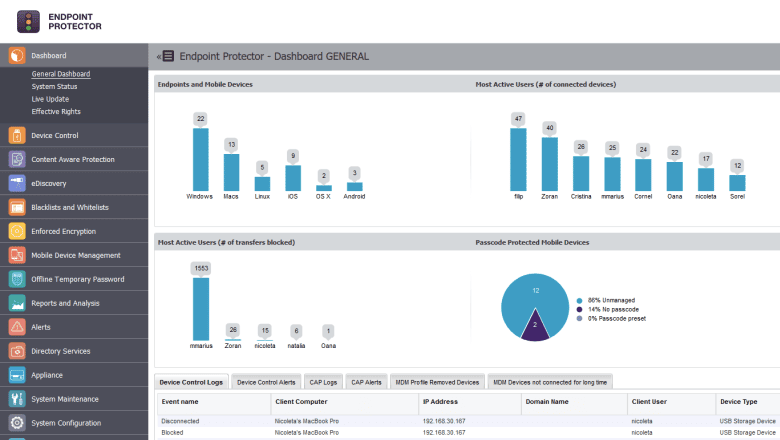Open MDM Devices not connected tab
780x440 pixels.
(550, 382)
